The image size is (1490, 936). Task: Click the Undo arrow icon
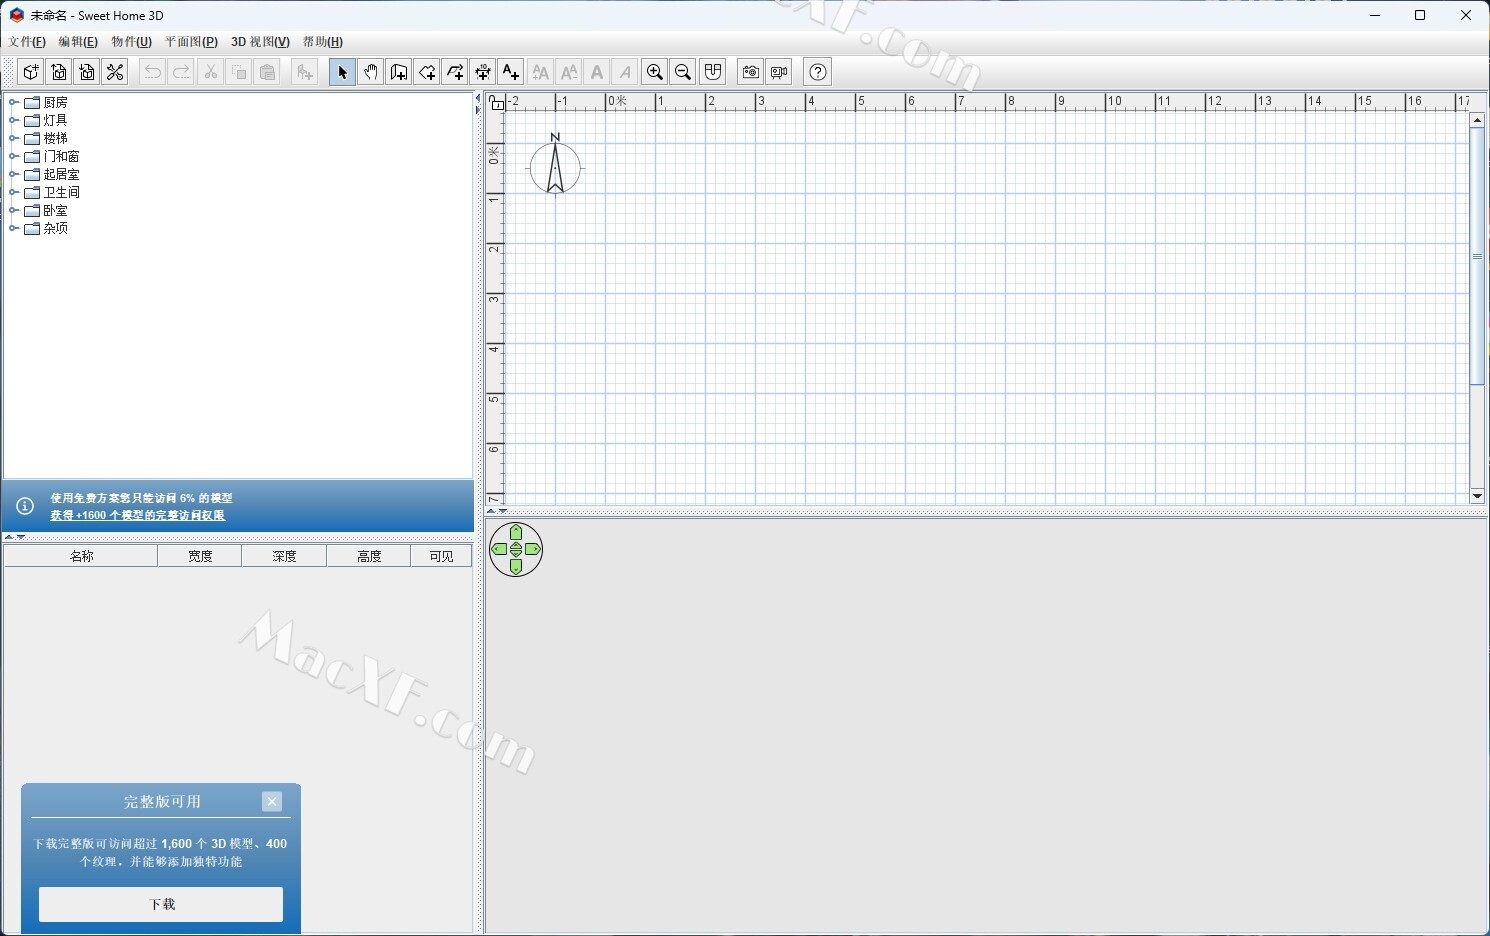(152, 72)
